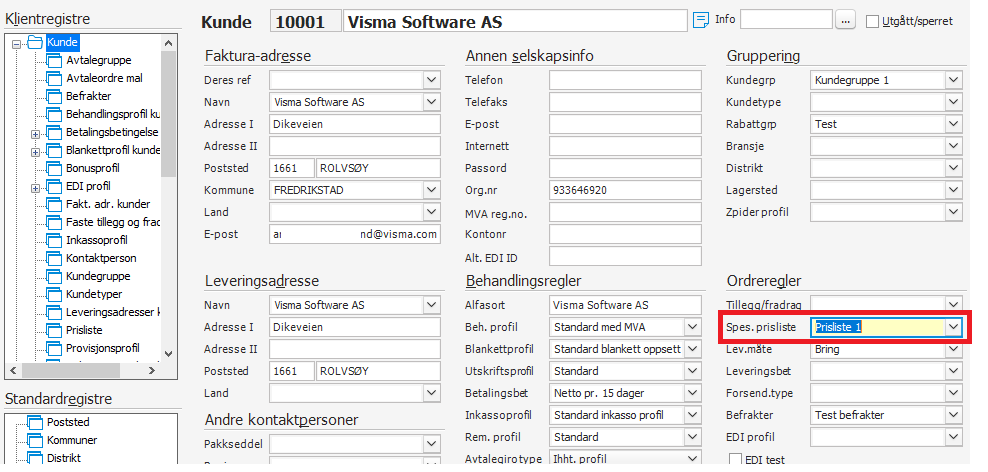Open the Utskriftsprofil dropdown
The height and width of the screenshot is (472, 988).
click(x=692, y=371)
